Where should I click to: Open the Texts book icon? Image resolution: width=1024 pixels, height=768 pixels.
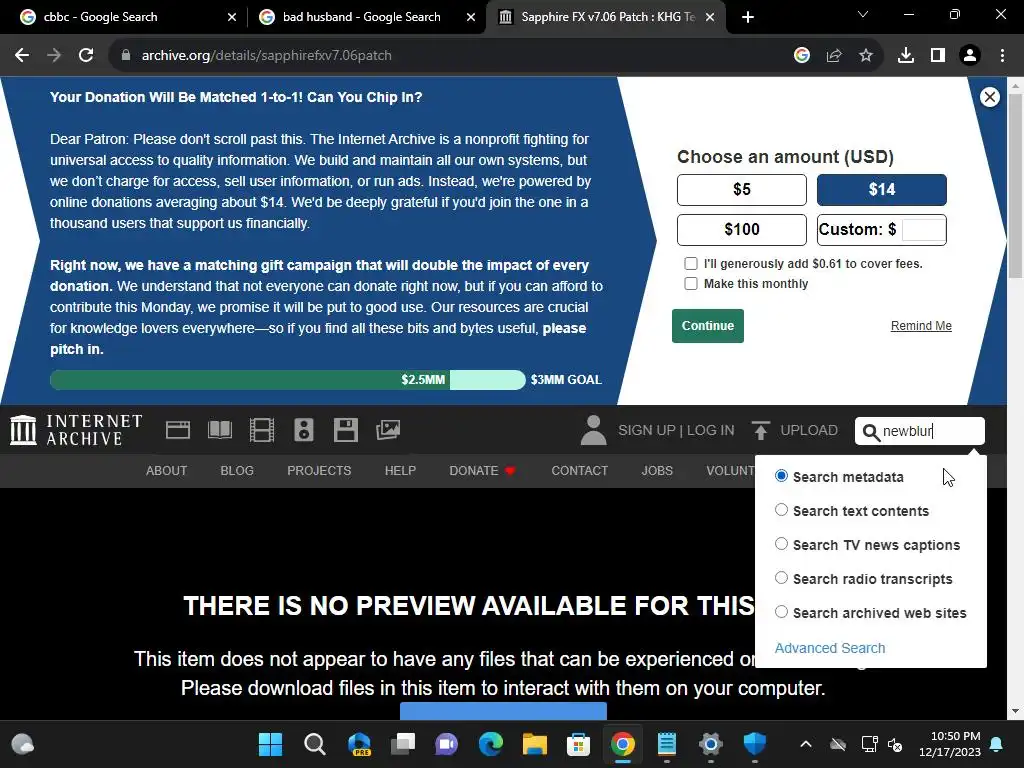[220, 430]
